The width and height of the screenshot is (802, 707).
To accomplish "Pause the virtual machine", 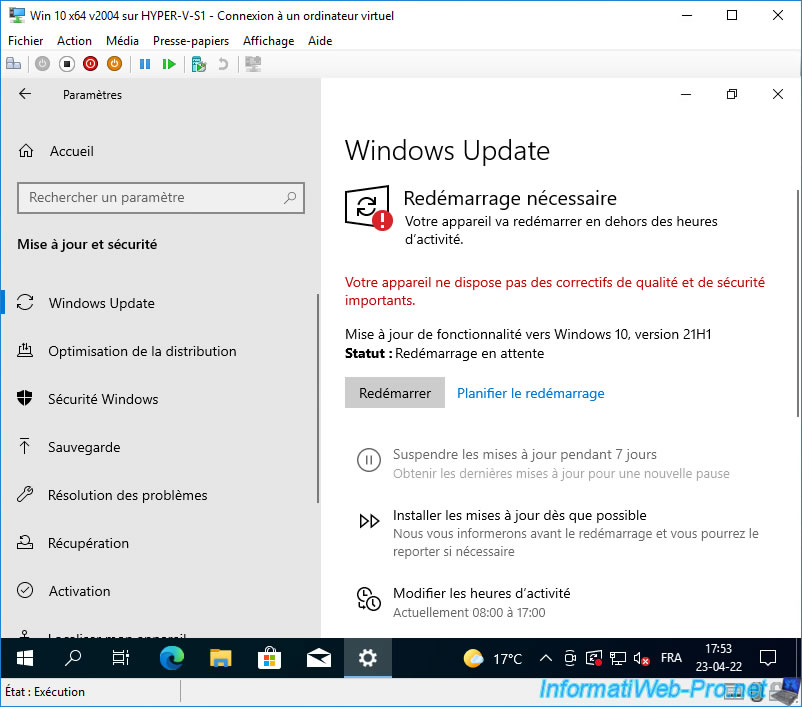I will pyautogui.click(x=145, y=64).
